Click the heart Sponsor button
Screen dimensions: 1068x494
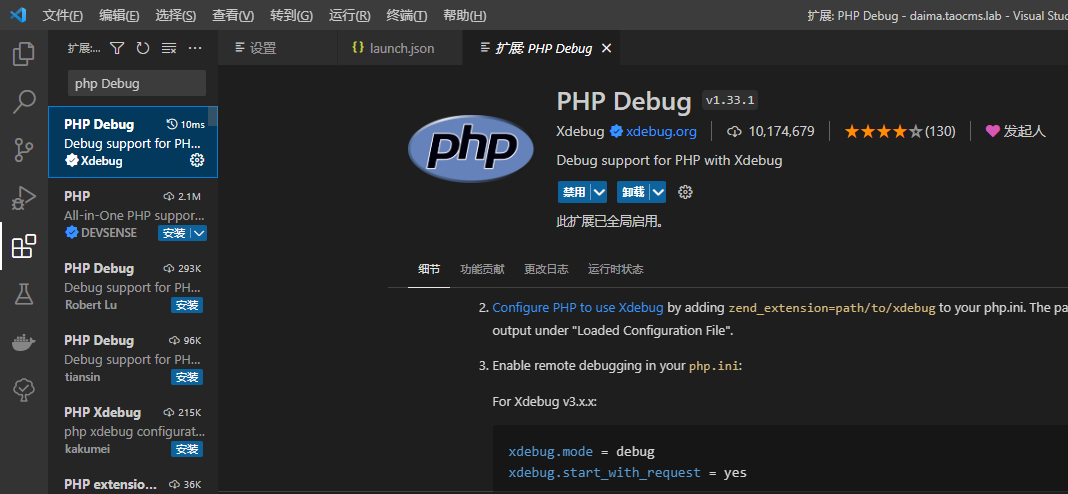tap(1015, 131)
